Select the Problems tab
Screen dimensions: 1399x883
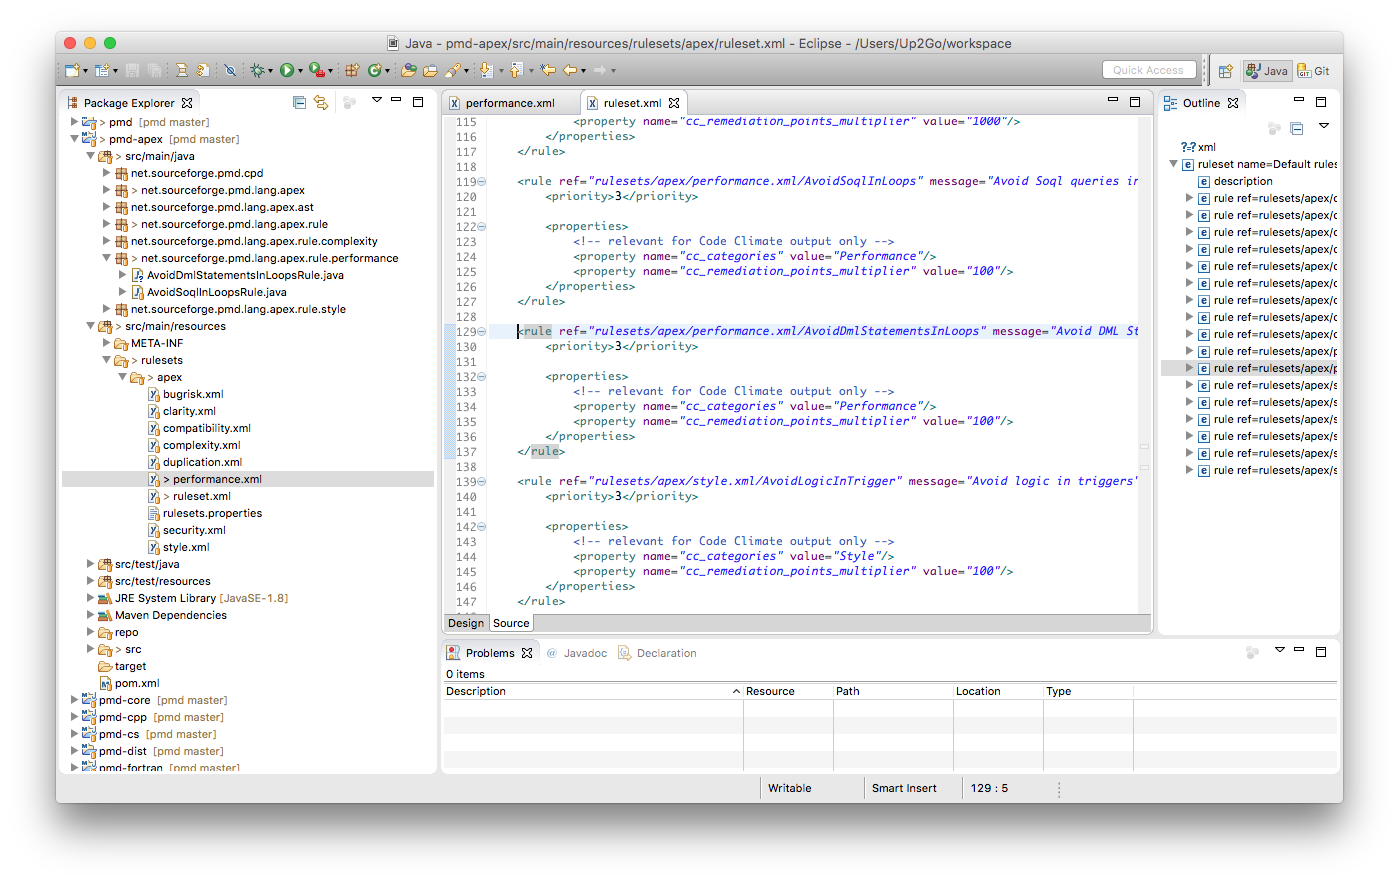pyautogui.click(x=490, y=653)
